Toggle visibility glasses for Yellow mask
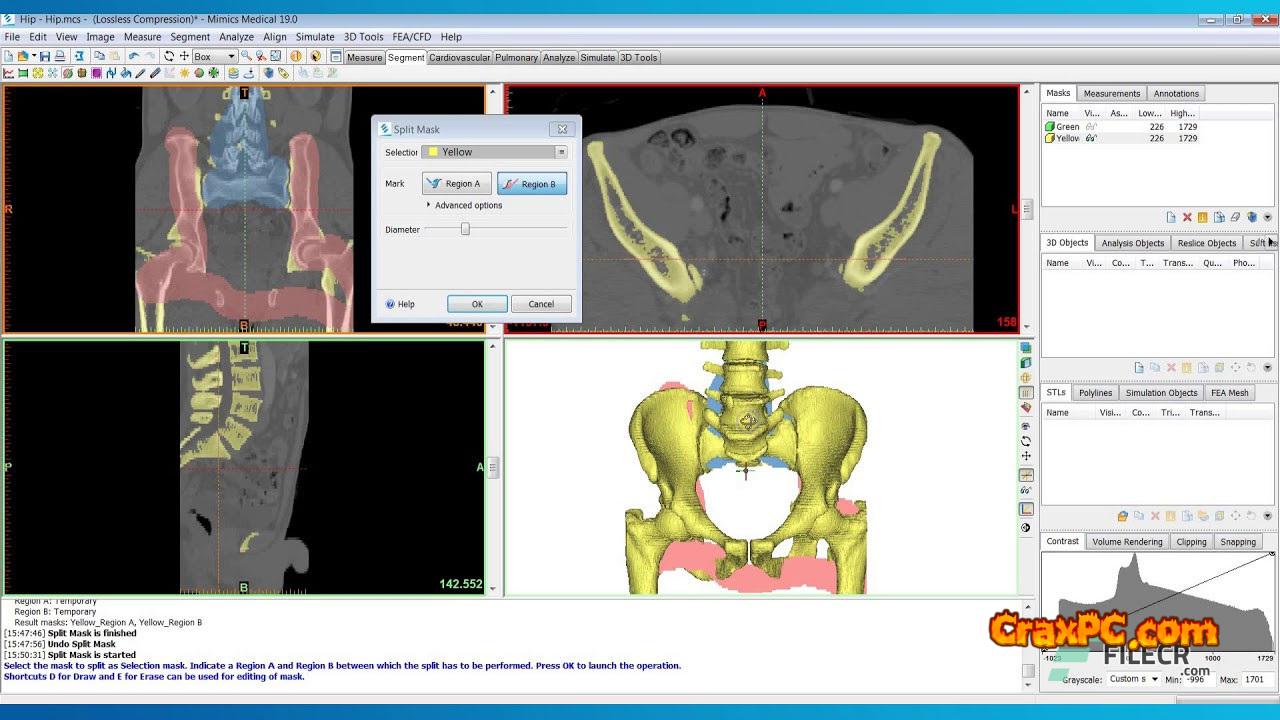This screenshot has width=1280, height=720. pos(1091,138)
